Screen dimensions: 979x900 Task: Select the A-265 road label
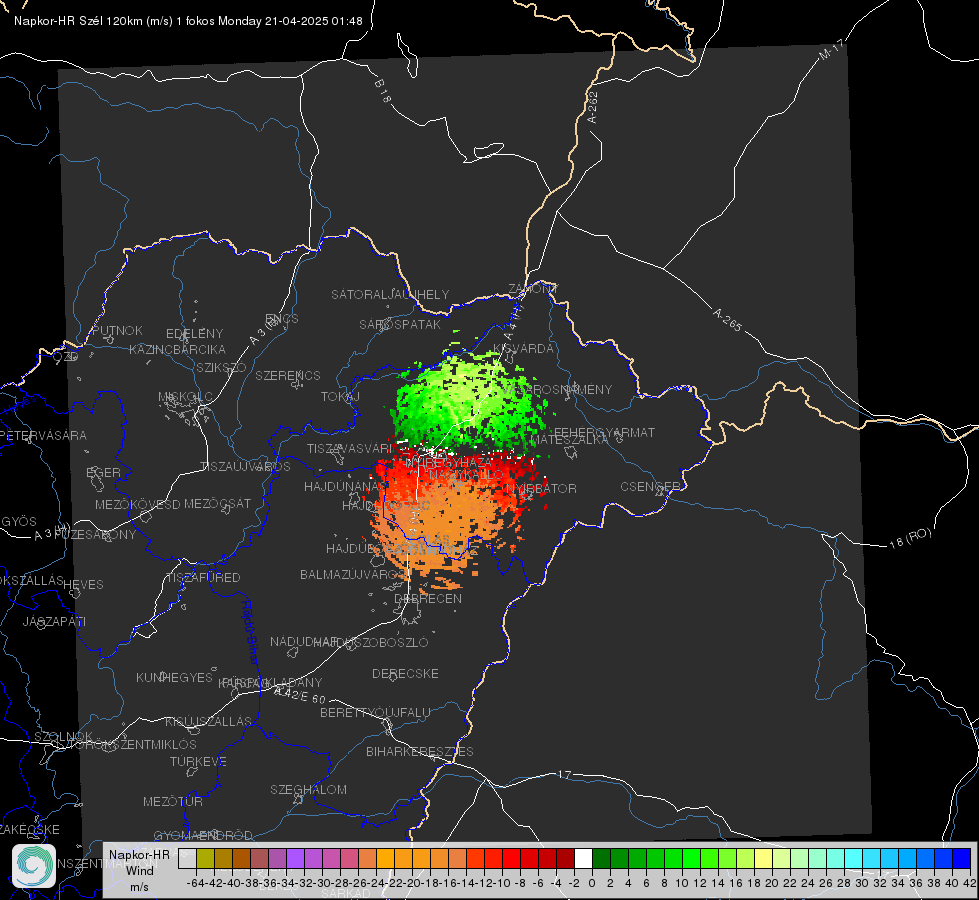[727, 320]
